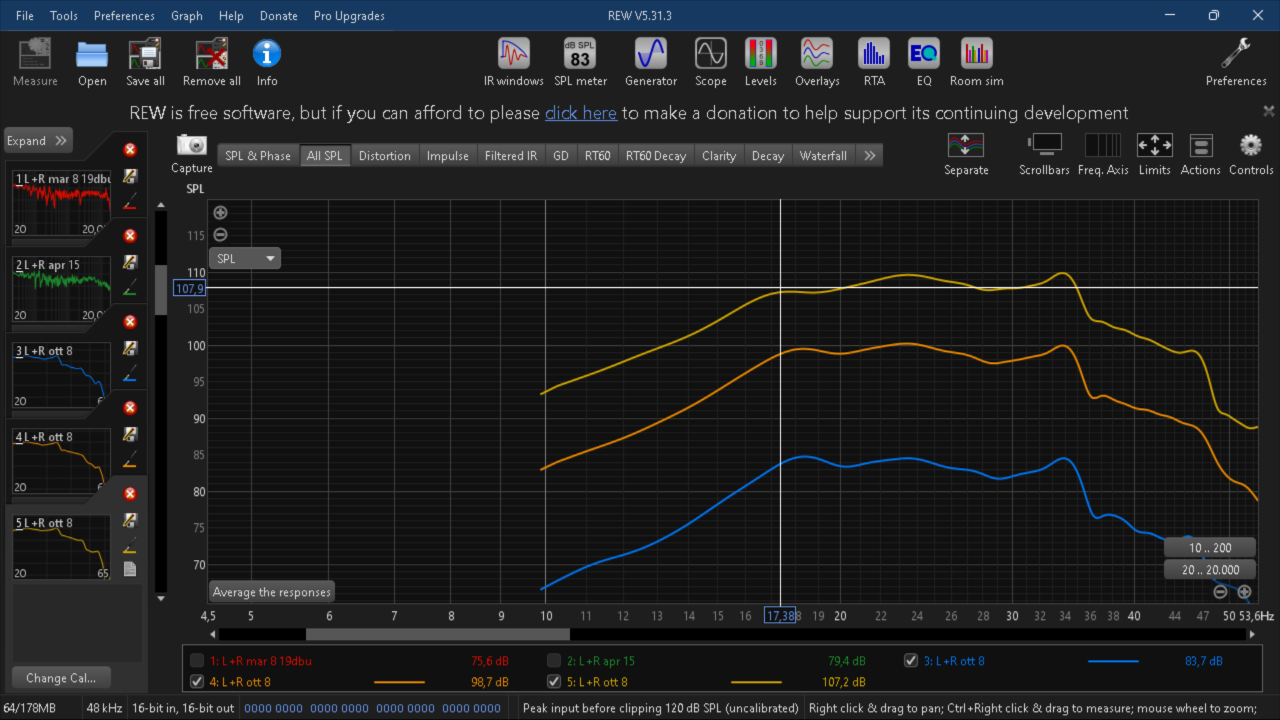This screenshot has height=720, width=1280.
Task: Click the donation link
Action: click(581, 113)
